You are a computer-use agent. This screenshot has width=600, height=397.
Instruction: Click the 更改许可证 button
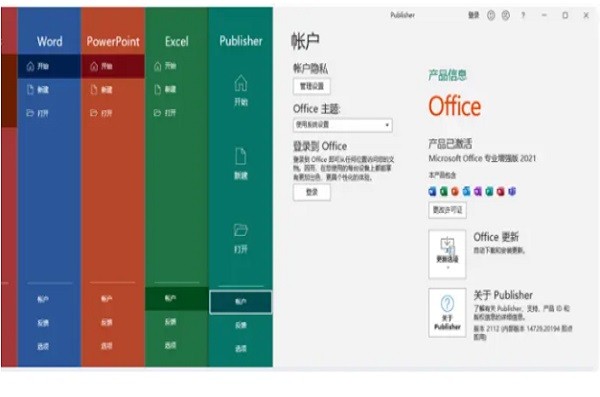click(x=447, y=210)
